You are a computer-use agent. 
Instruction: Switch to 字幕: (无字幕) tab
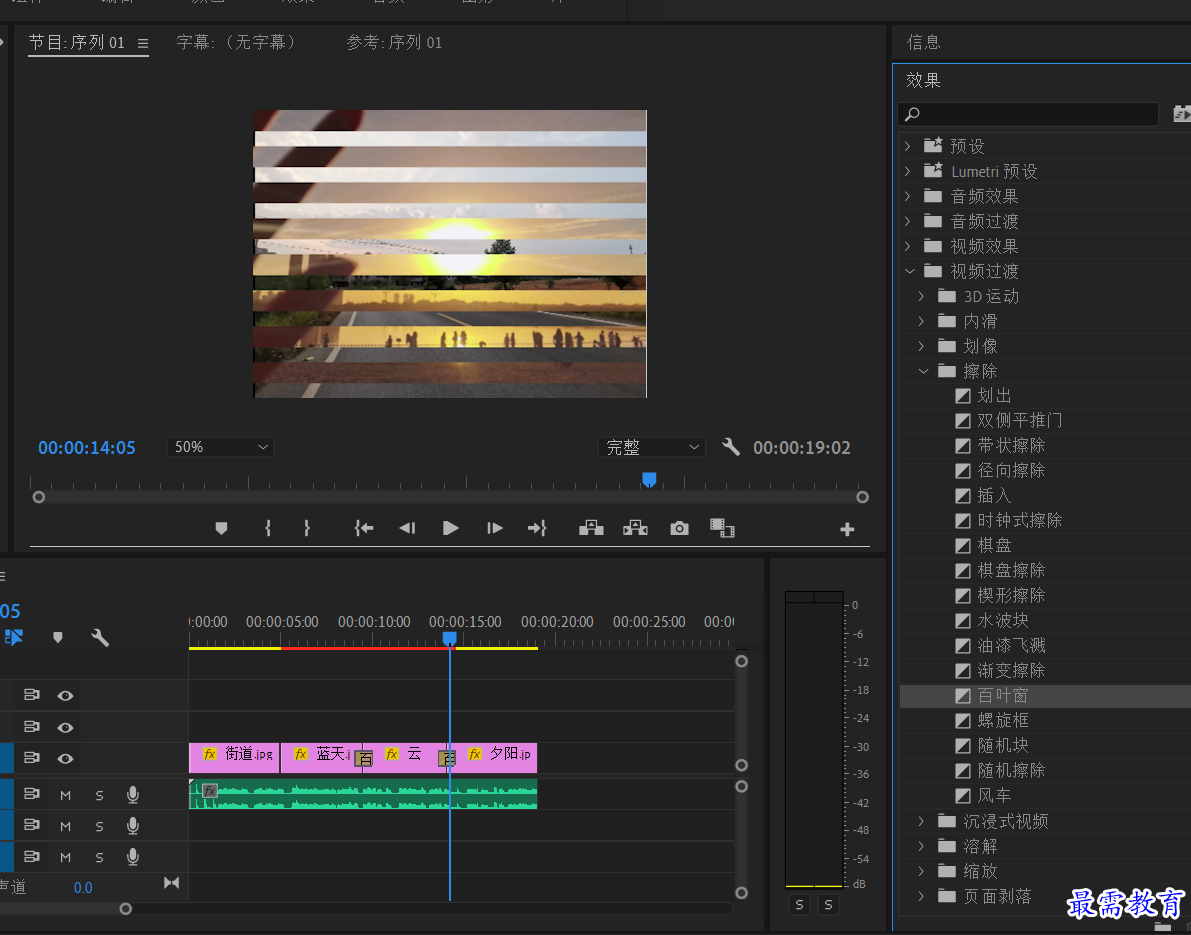pyautogui.click(x=237, y=43)
